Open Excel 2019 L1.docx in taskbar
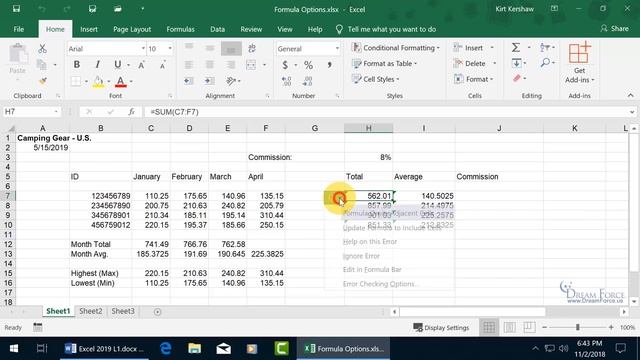The image size is (640, 360). click(105, 349)
